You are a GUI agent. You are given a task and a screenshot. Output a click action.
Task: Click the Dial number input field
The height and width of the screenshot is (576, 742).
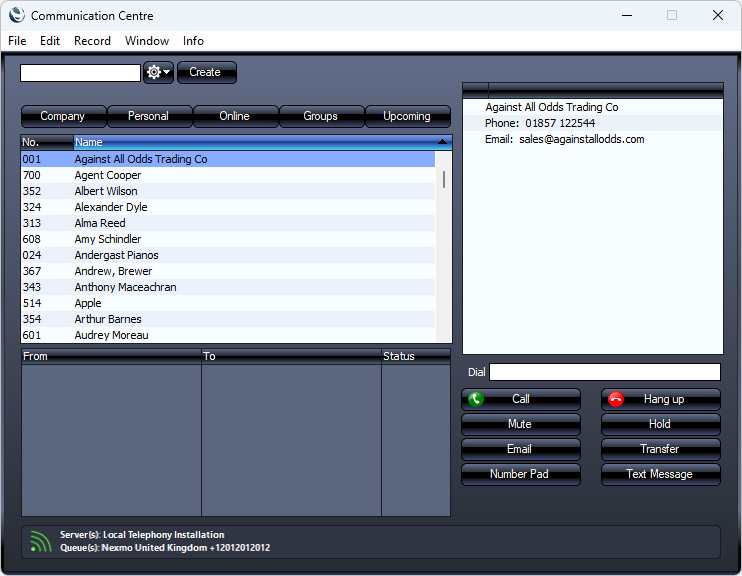coord(604,372)
